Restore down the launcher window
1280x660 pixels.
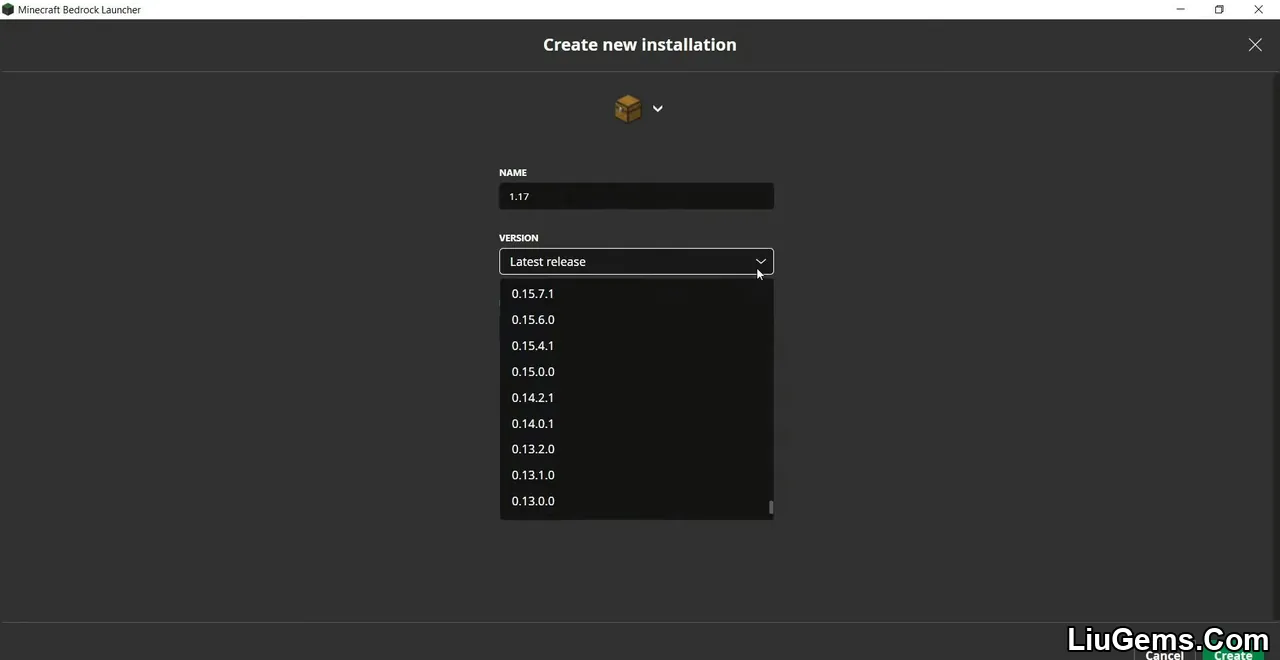coord(1219,9)
